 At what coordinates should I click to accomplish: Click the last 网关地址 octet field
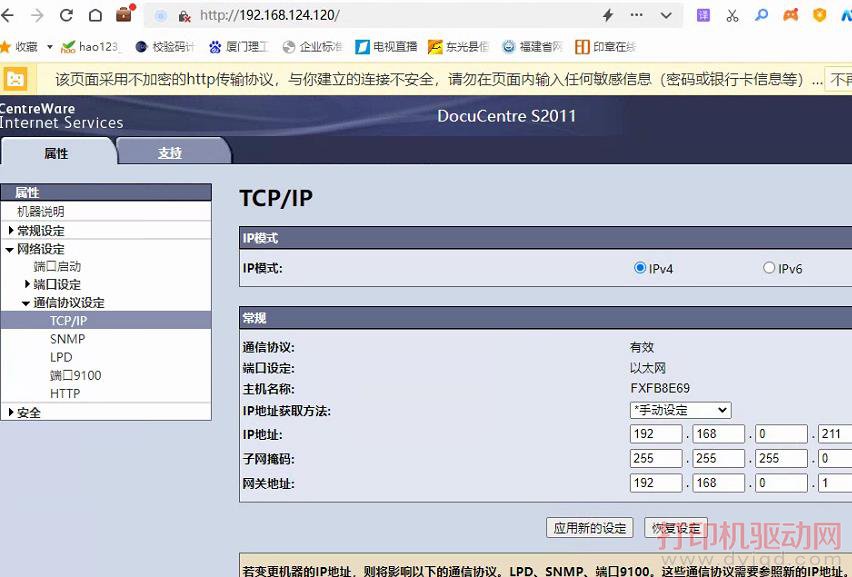(835, 483)
